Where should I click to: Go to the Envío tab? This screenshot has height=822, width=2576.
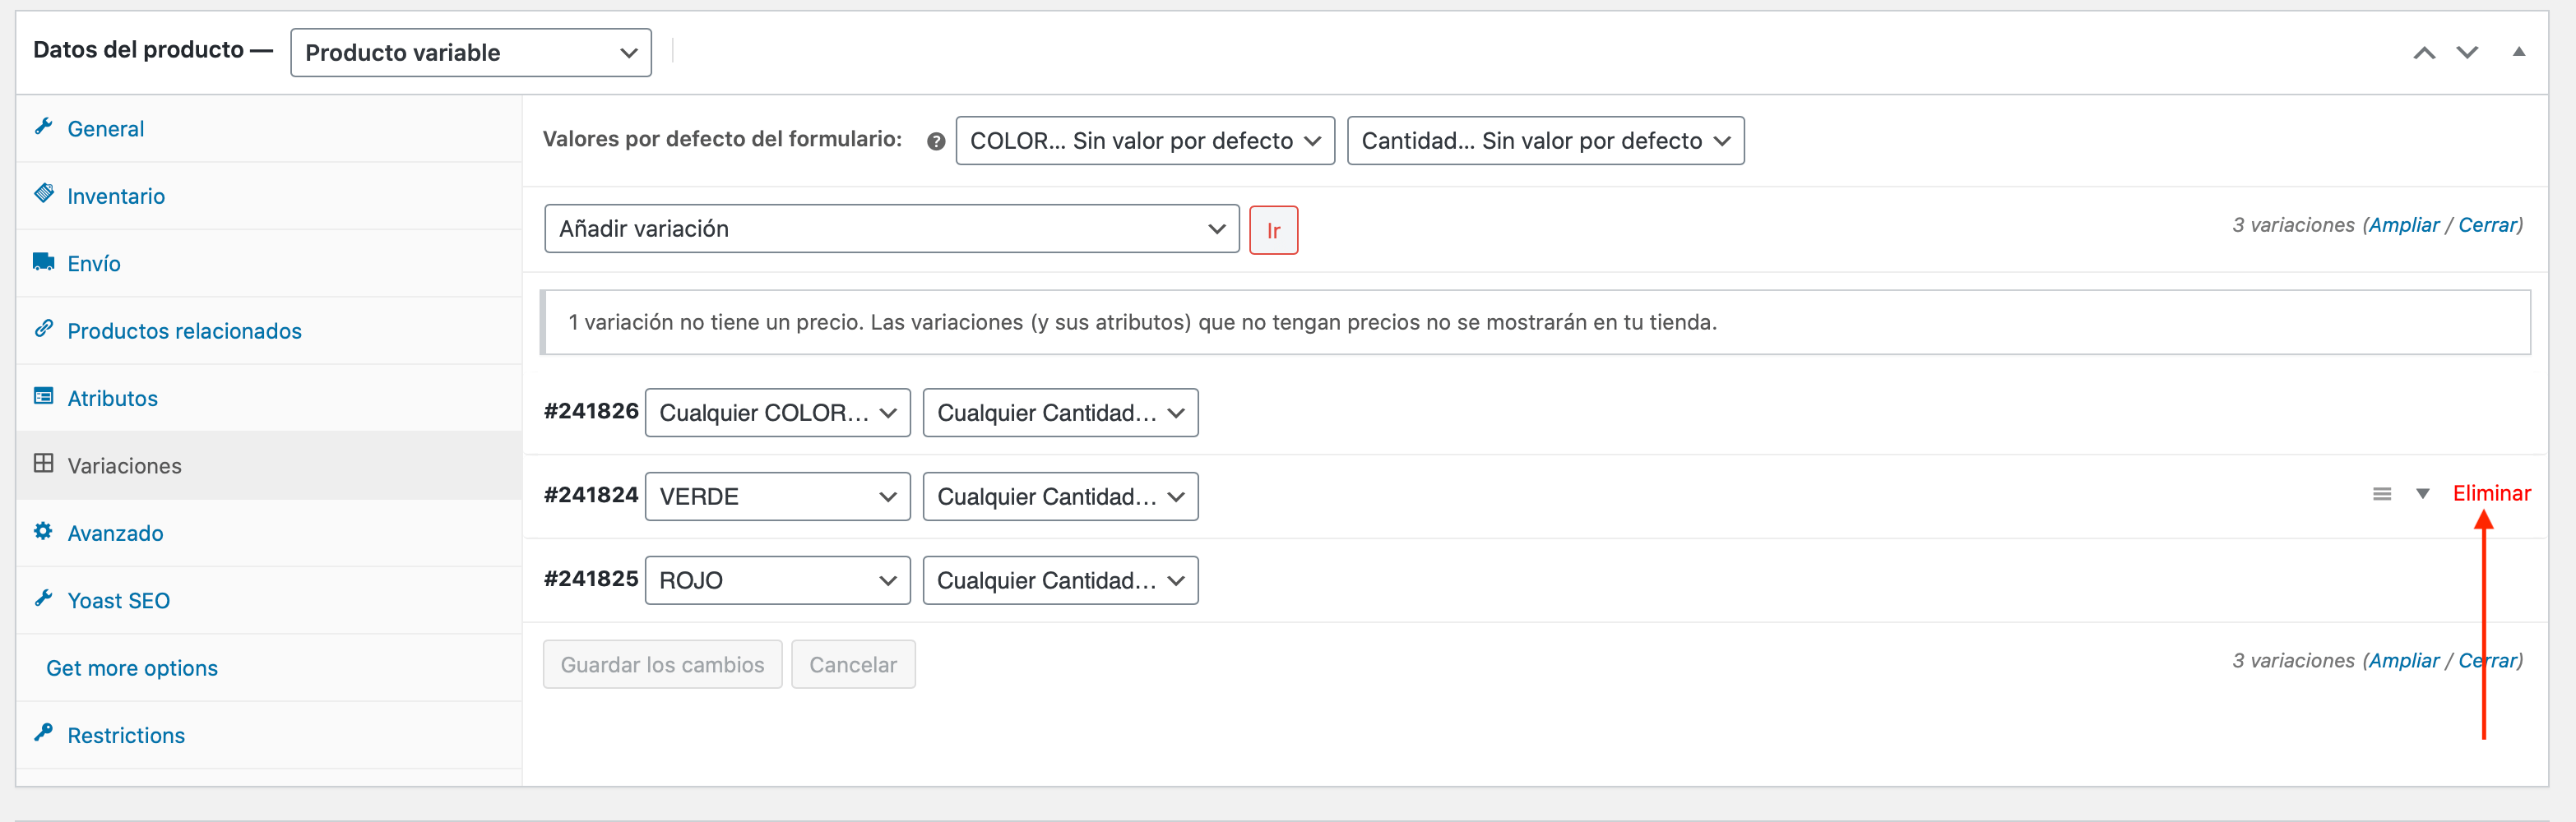click(269, 264)
